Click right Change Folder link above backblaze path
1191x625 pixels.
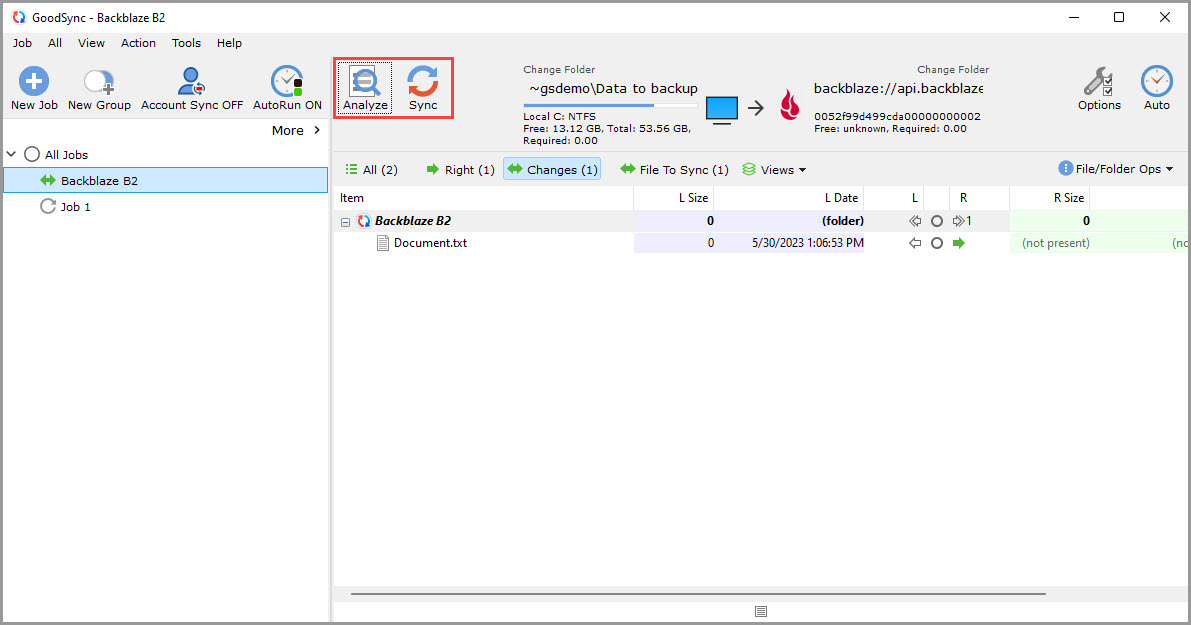952,69
